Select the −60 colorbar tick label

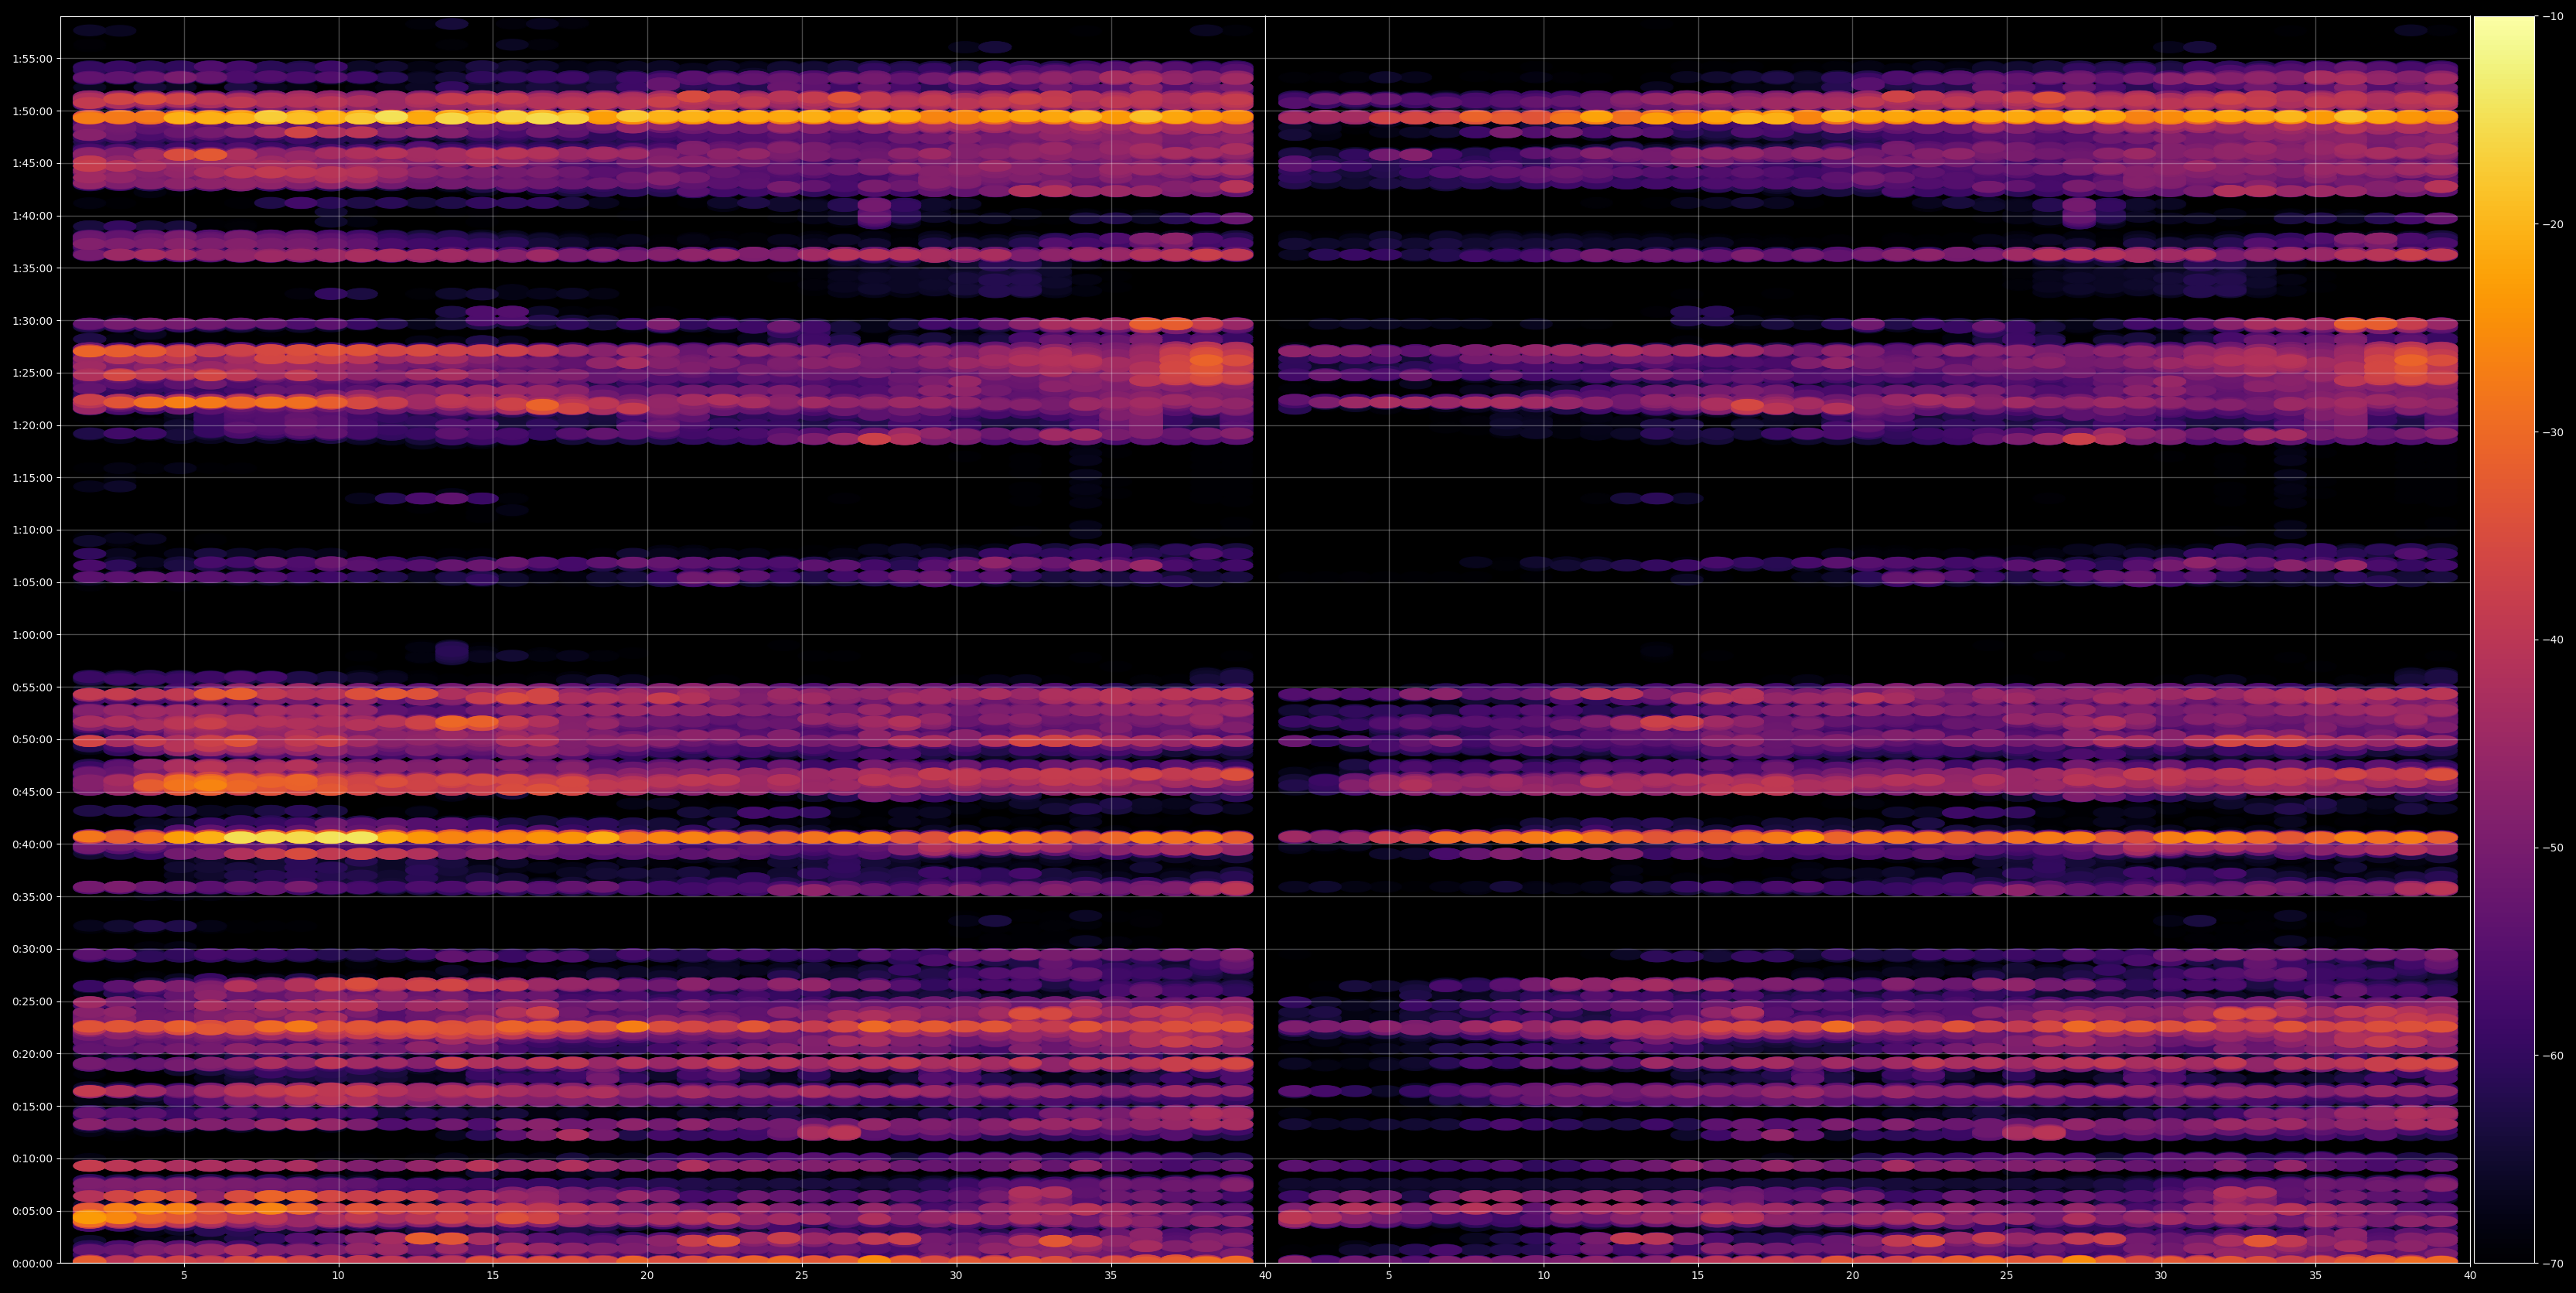coord(2552,1056)
